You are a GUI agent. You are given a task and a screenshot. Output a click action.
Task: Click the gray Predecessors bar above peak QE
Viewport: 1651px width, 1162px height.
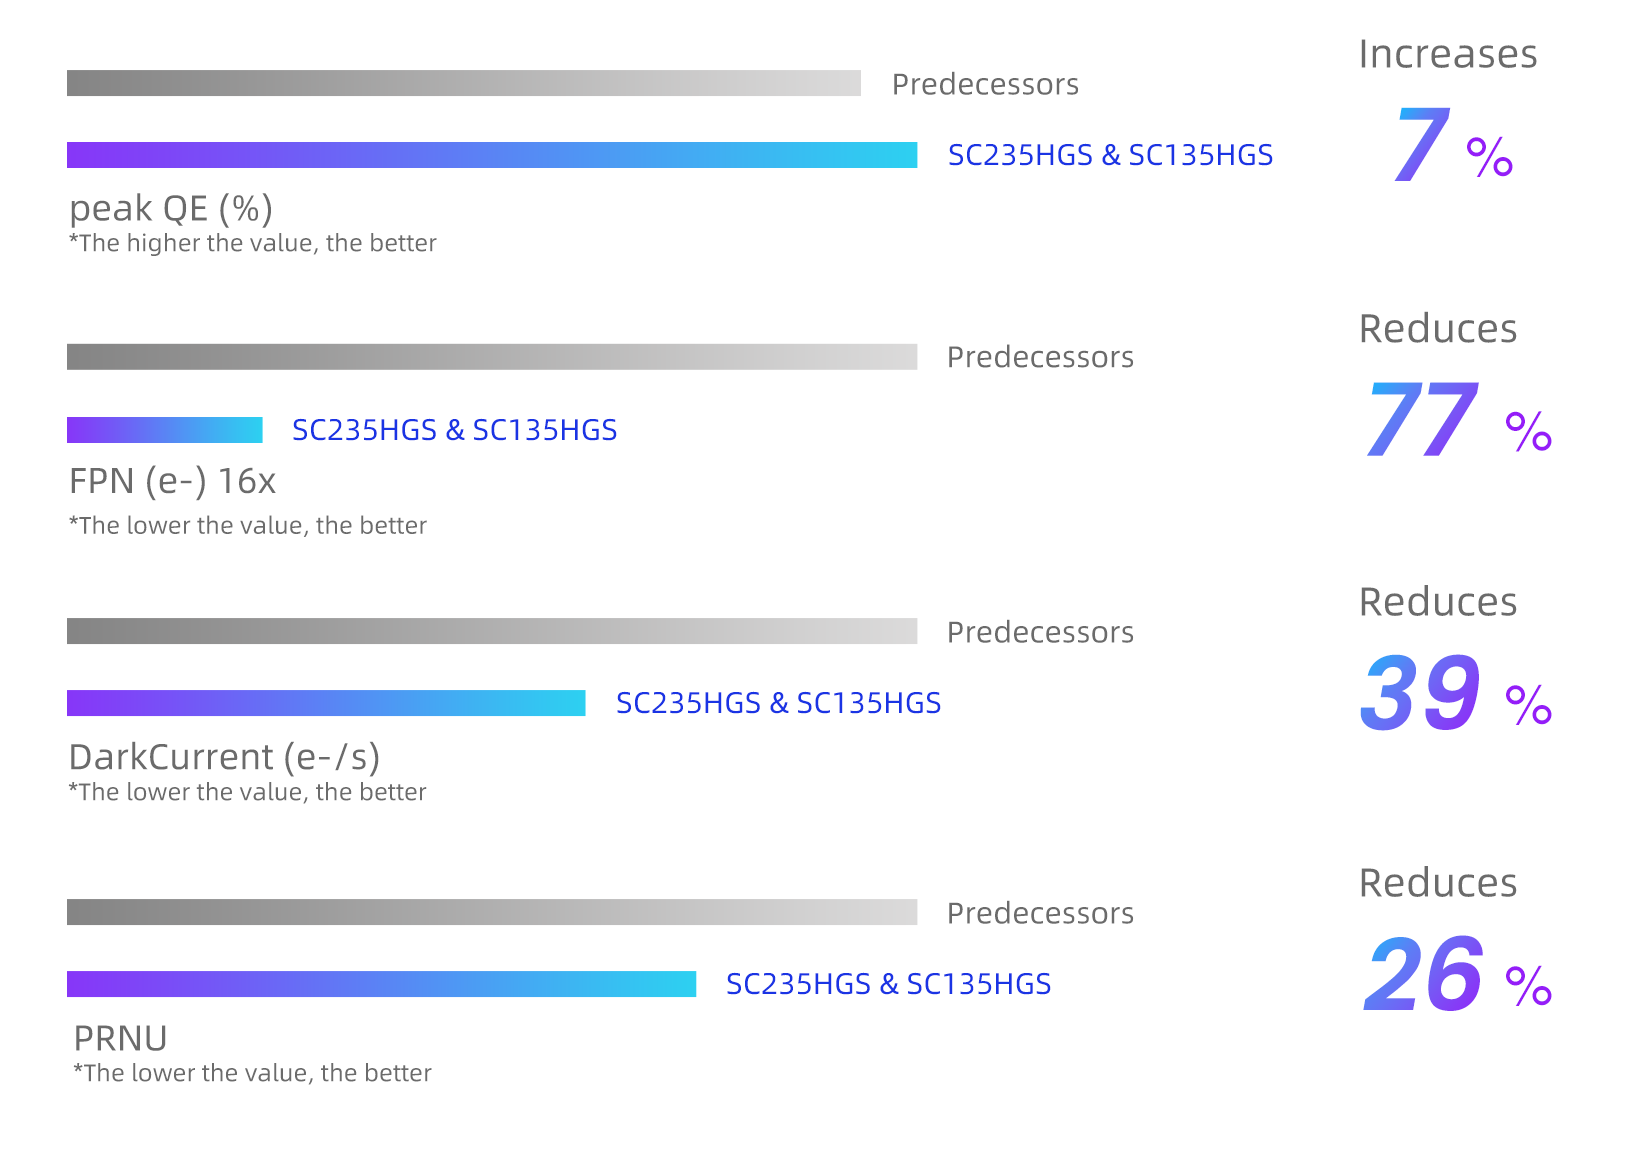coord(463,83)
